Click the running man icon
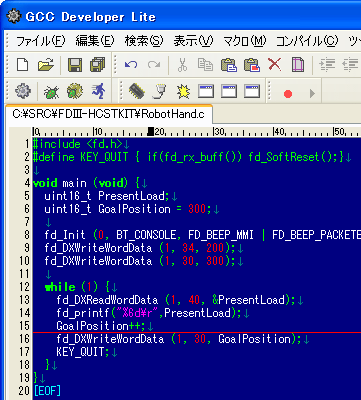 (98, 91)
